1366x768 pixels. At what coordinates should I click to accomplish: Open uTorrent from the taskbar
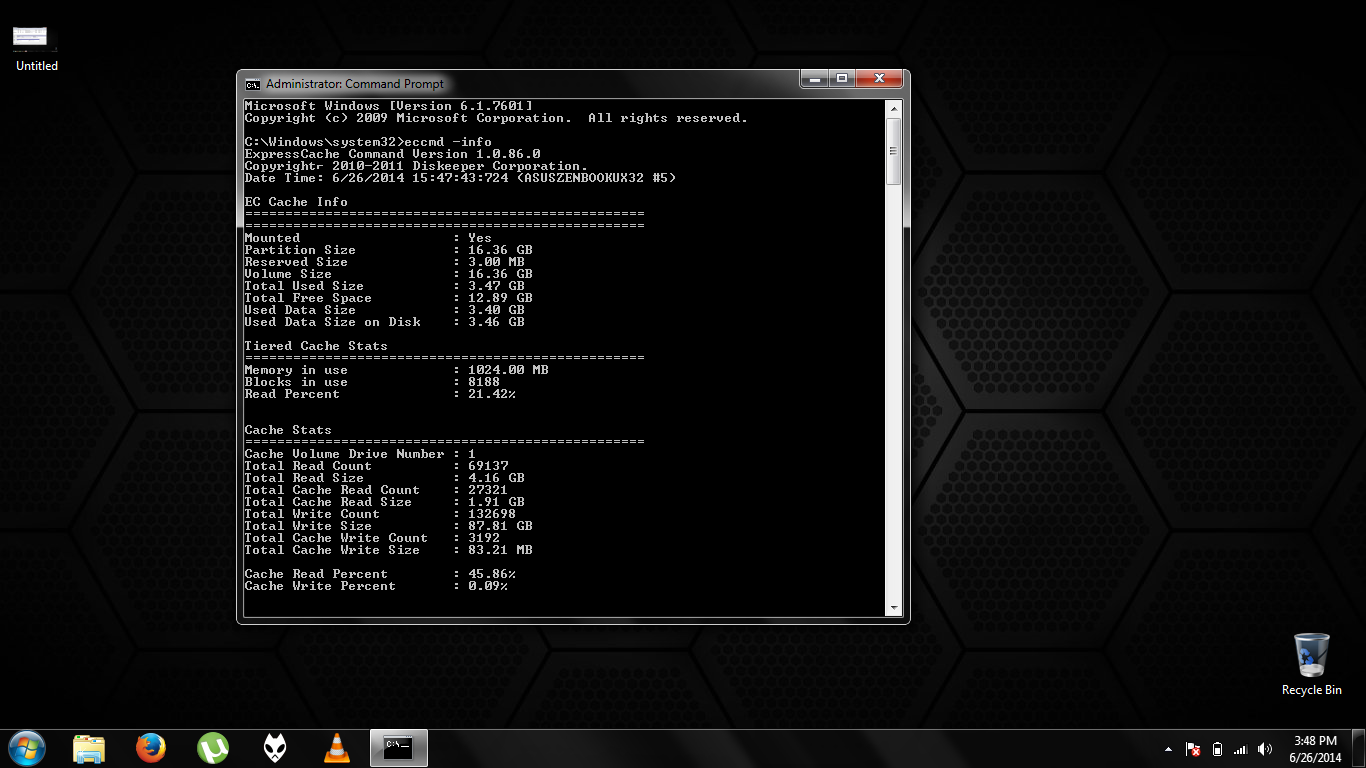pyautogui.click(x=213, y=748)
